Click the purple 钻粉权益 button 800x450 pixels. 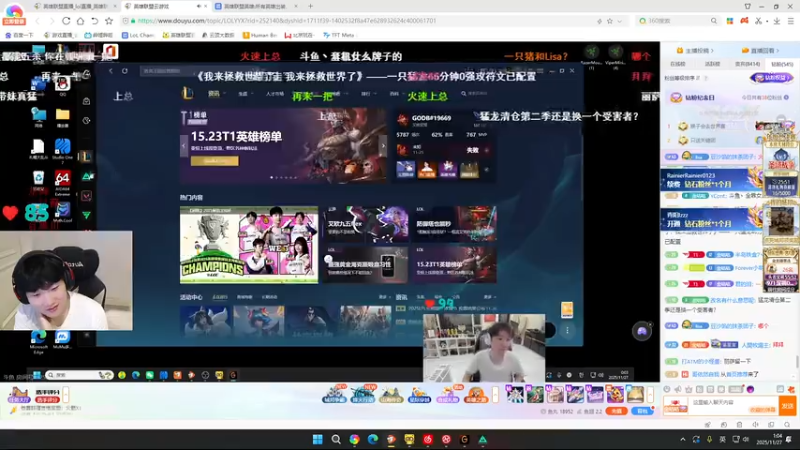tap(771, 78)
